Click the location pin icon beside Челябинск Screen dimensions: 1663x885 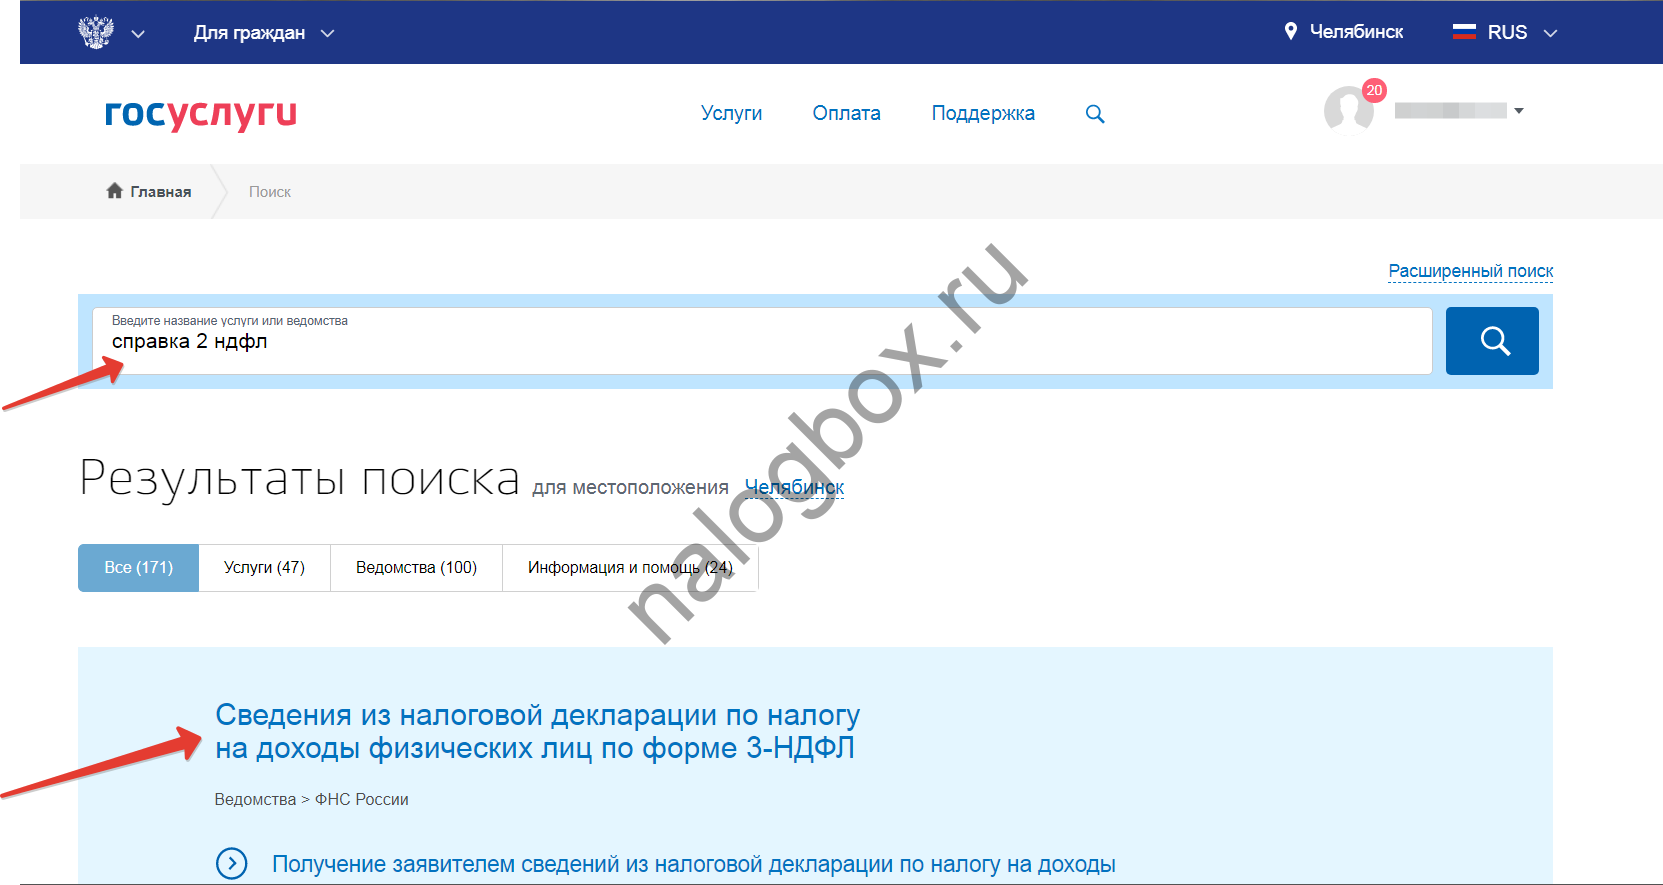point(1290,32)
